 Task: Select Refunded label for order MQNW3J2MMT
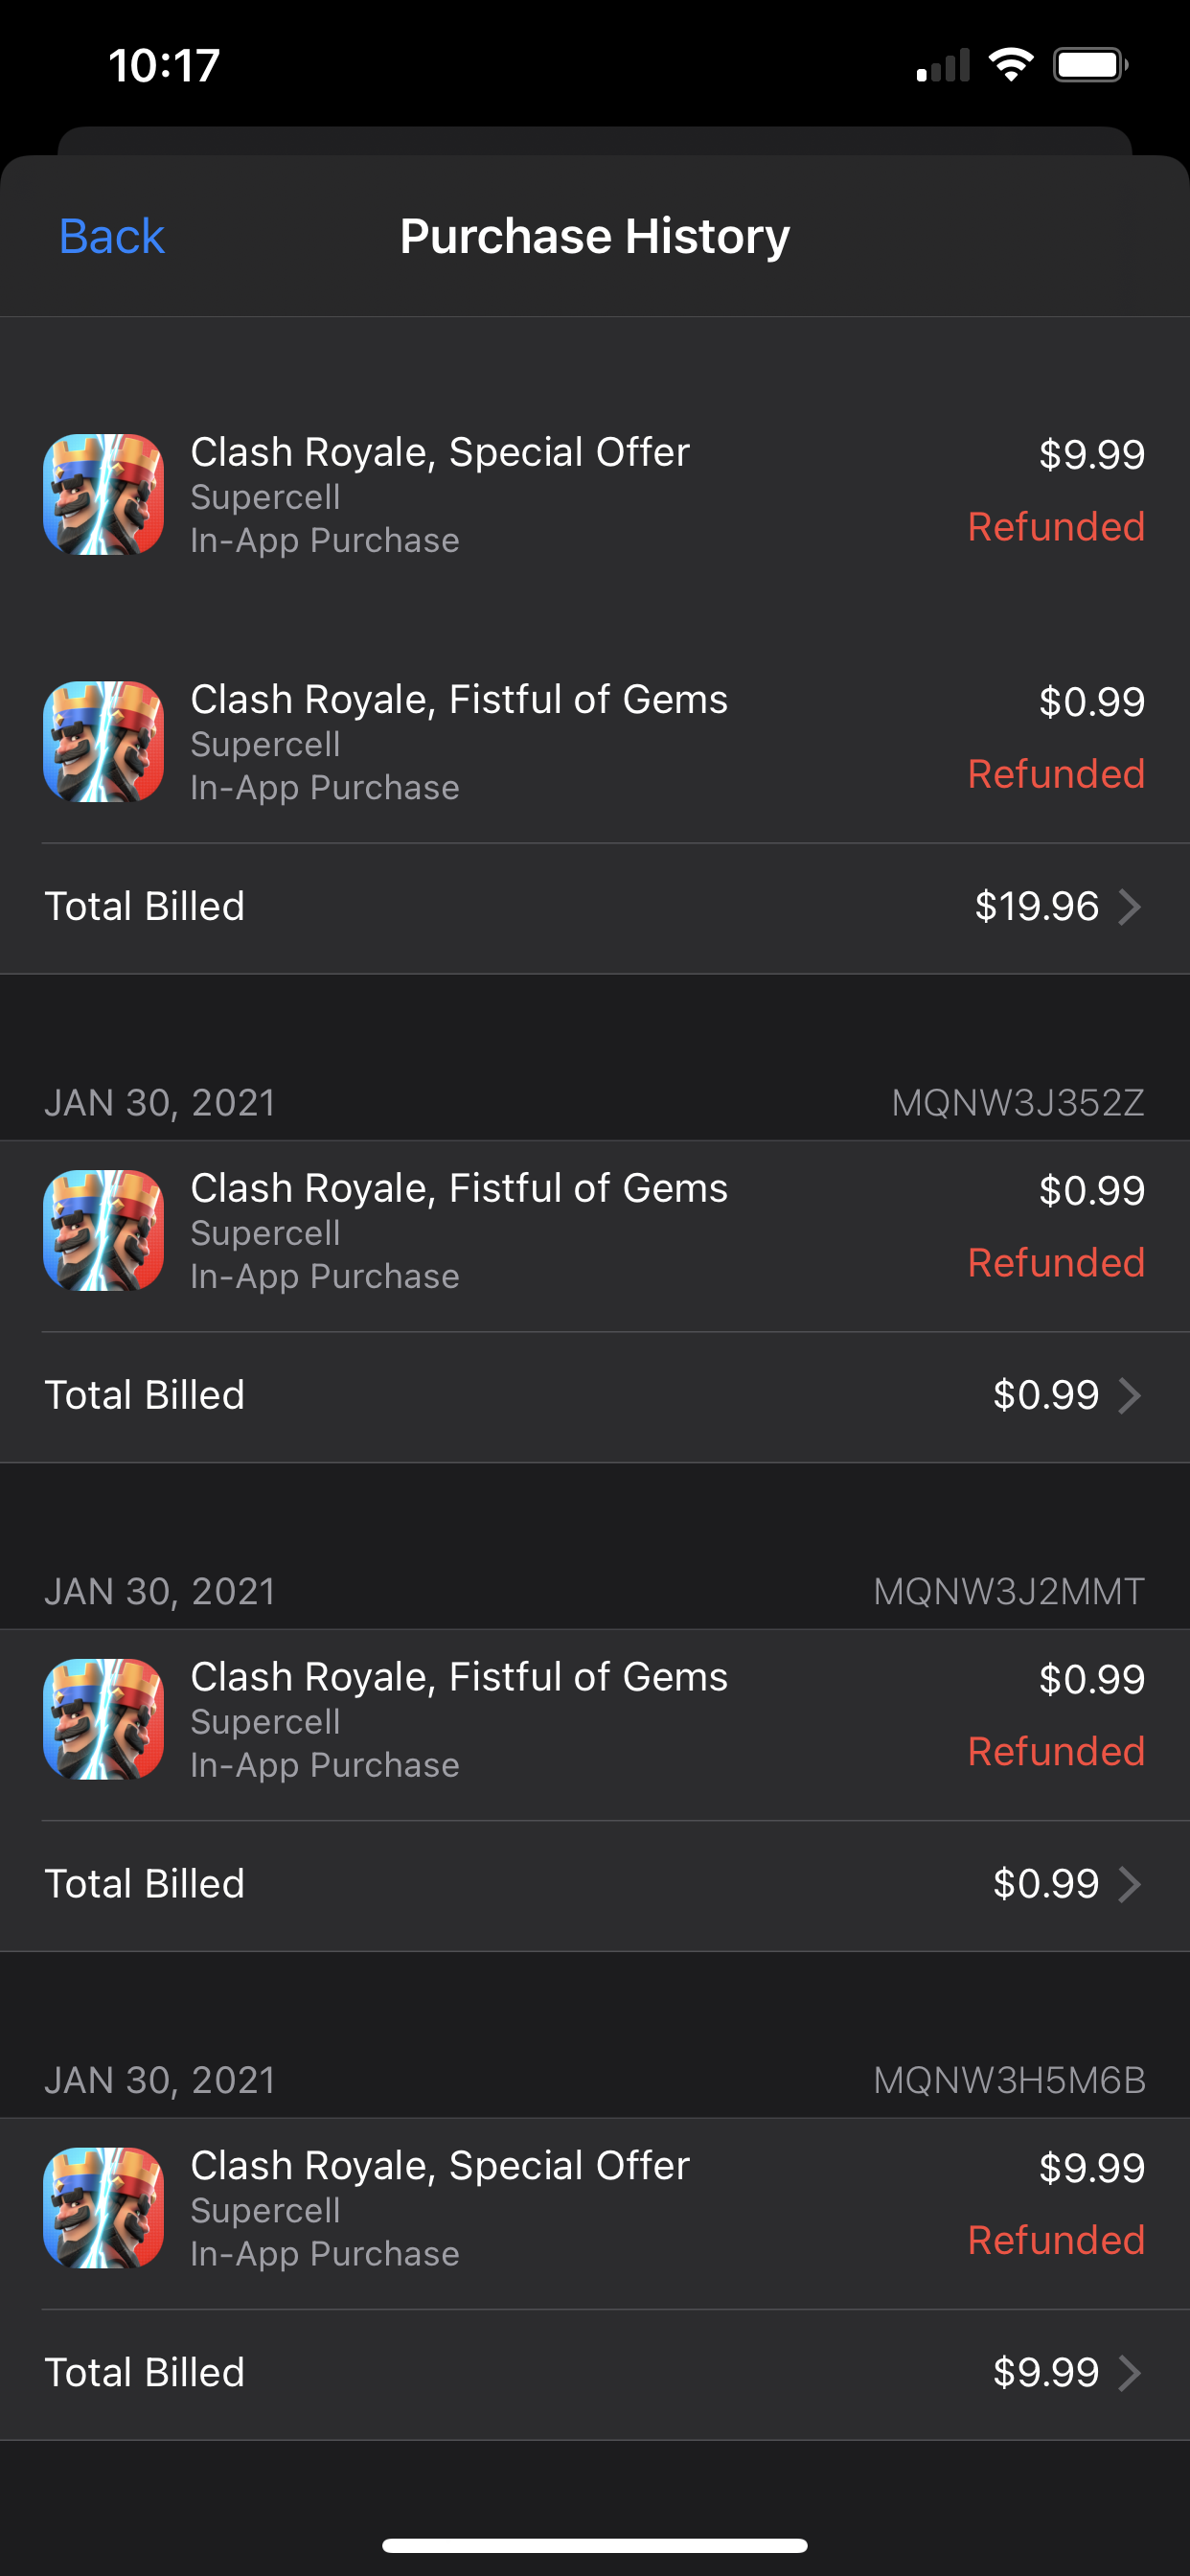pyautogui.click(x=1056, y=1752)
